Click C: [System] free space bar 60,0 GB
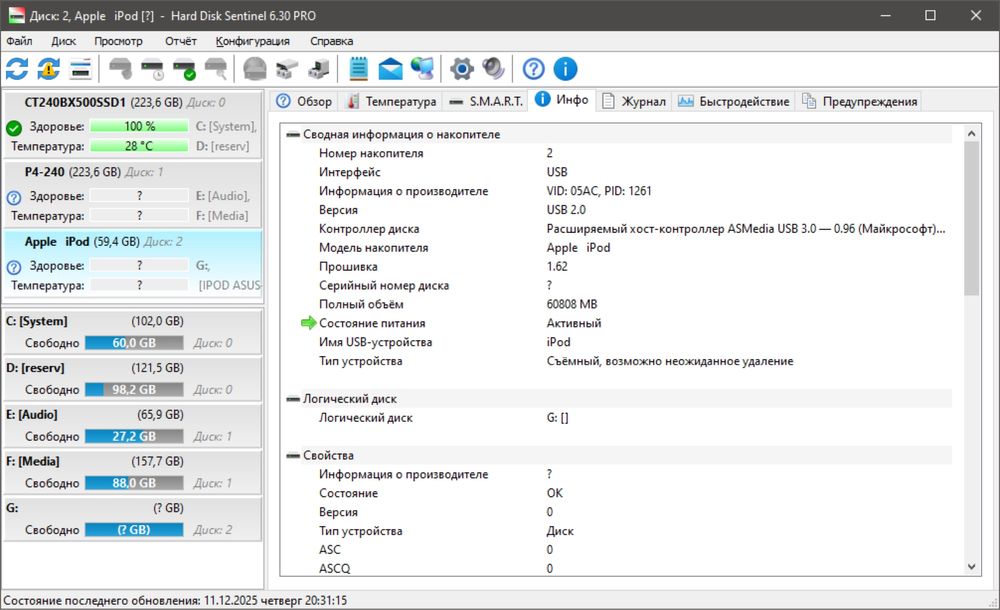This screenshot has width=1000, height=610. tap(134, 343)
